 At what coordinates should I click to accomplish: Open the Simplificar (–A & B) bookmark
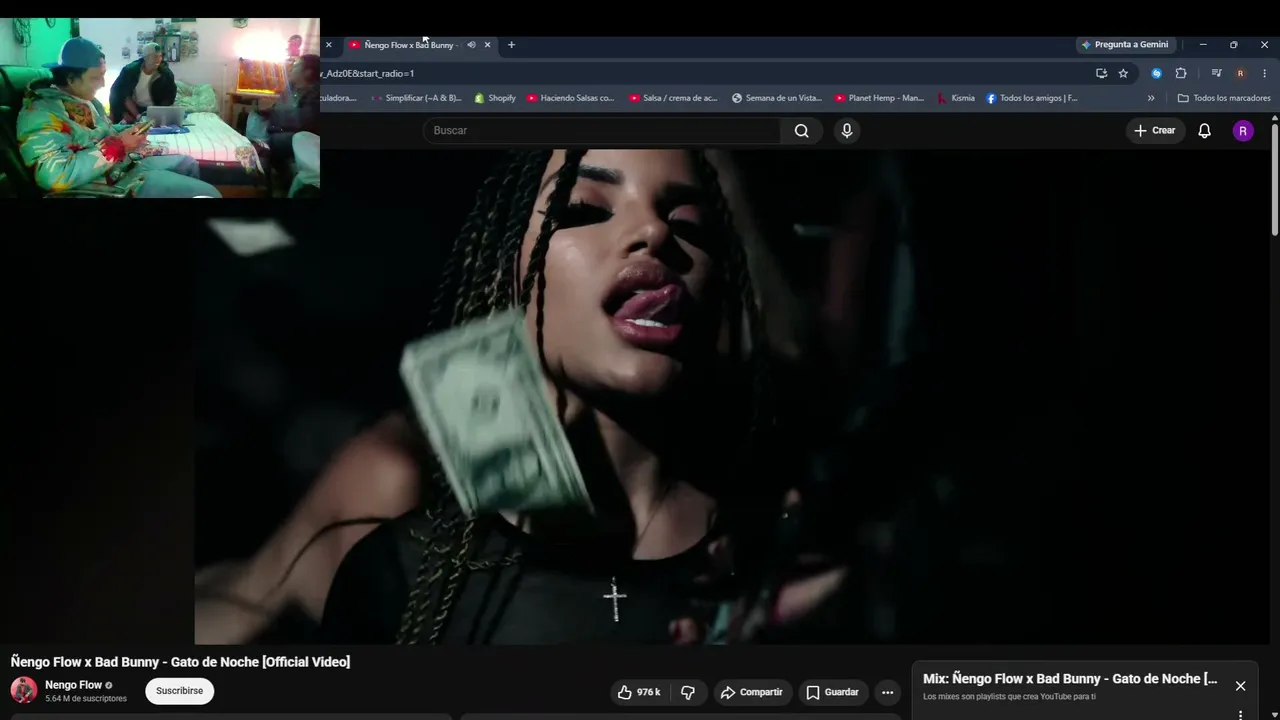(415, 98)
